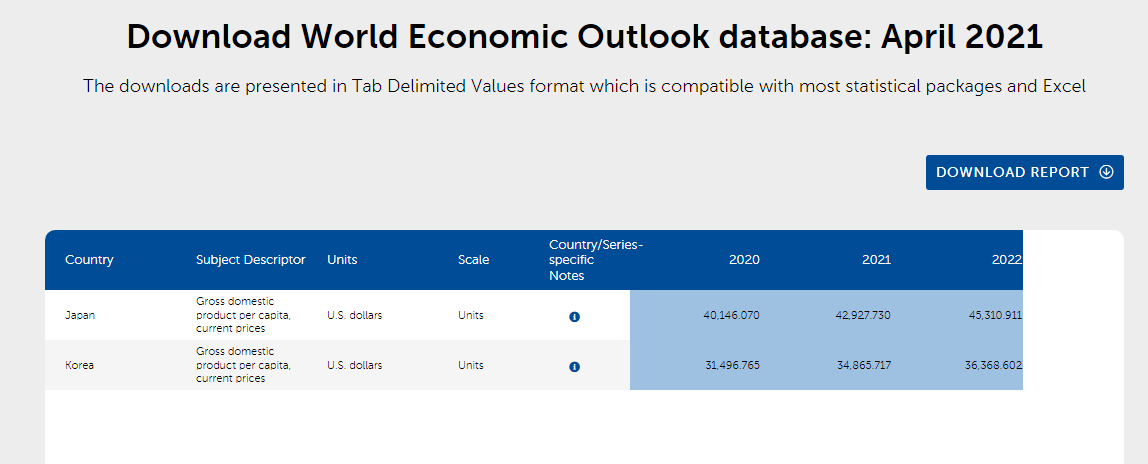1148x464 pixels.
Task: Click Korea's 2021 value 34,865.717
Action: (x=863, y=365)
